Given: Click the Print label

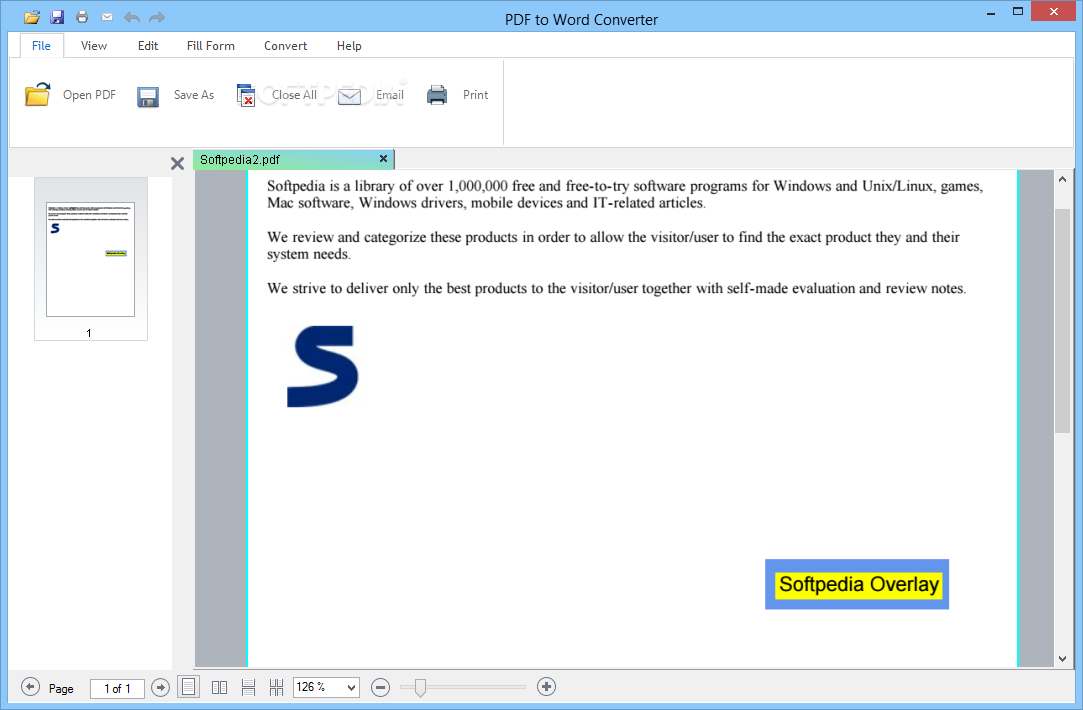Looking at the screenshot, I should [x=475, y=95].
